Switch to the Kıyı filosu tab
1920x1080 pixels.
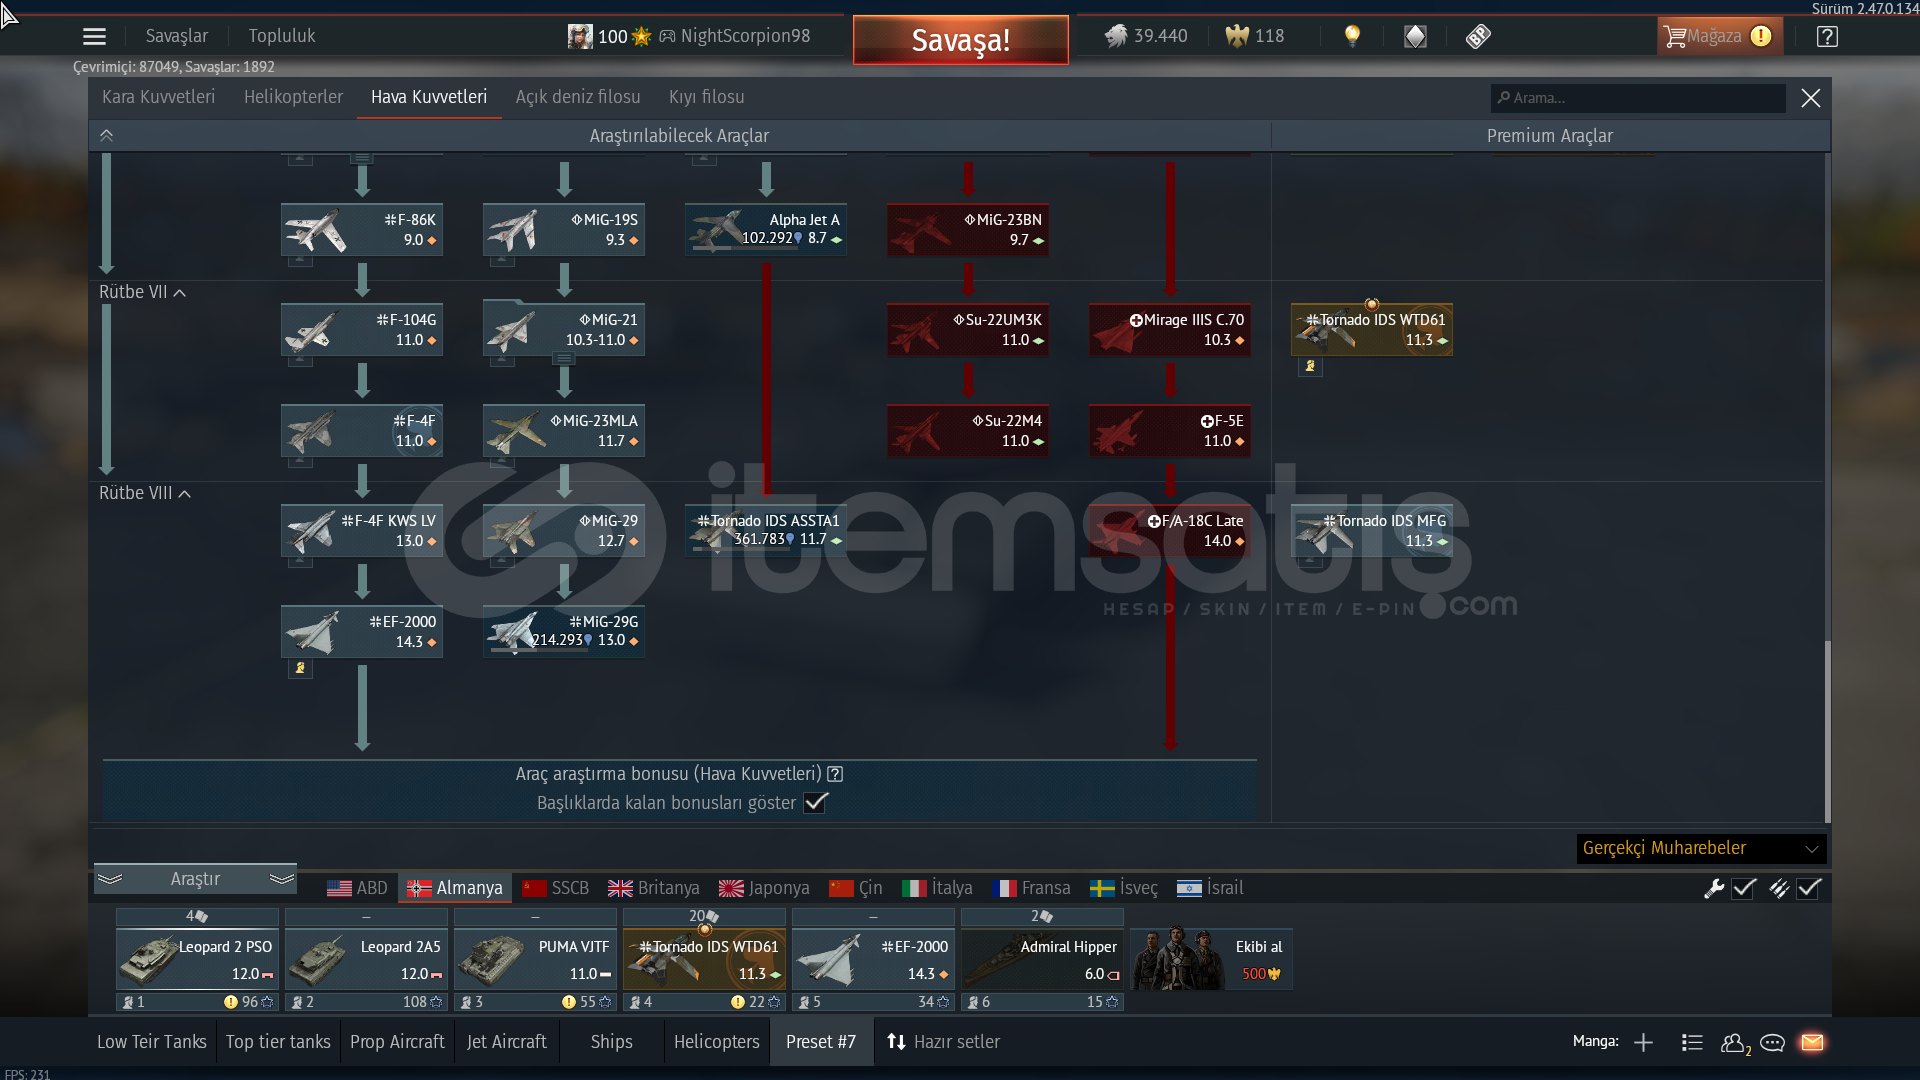point(706,97)
